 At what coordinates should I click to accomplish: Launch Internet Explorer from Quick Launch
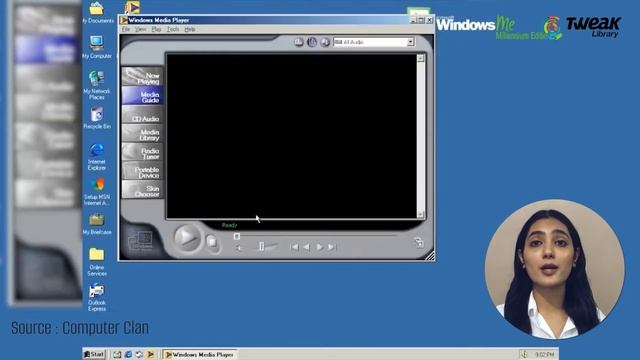click(x=128, y=354)
